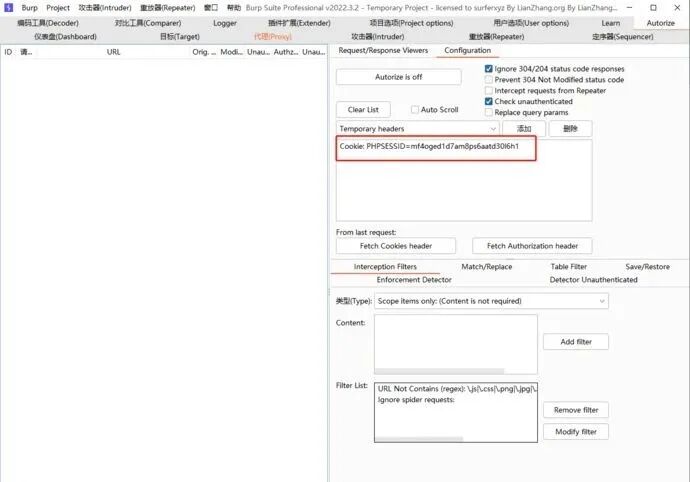Enable Replace query params checkbox
Screen dimensions: 690x482
(x=488, y=112)
